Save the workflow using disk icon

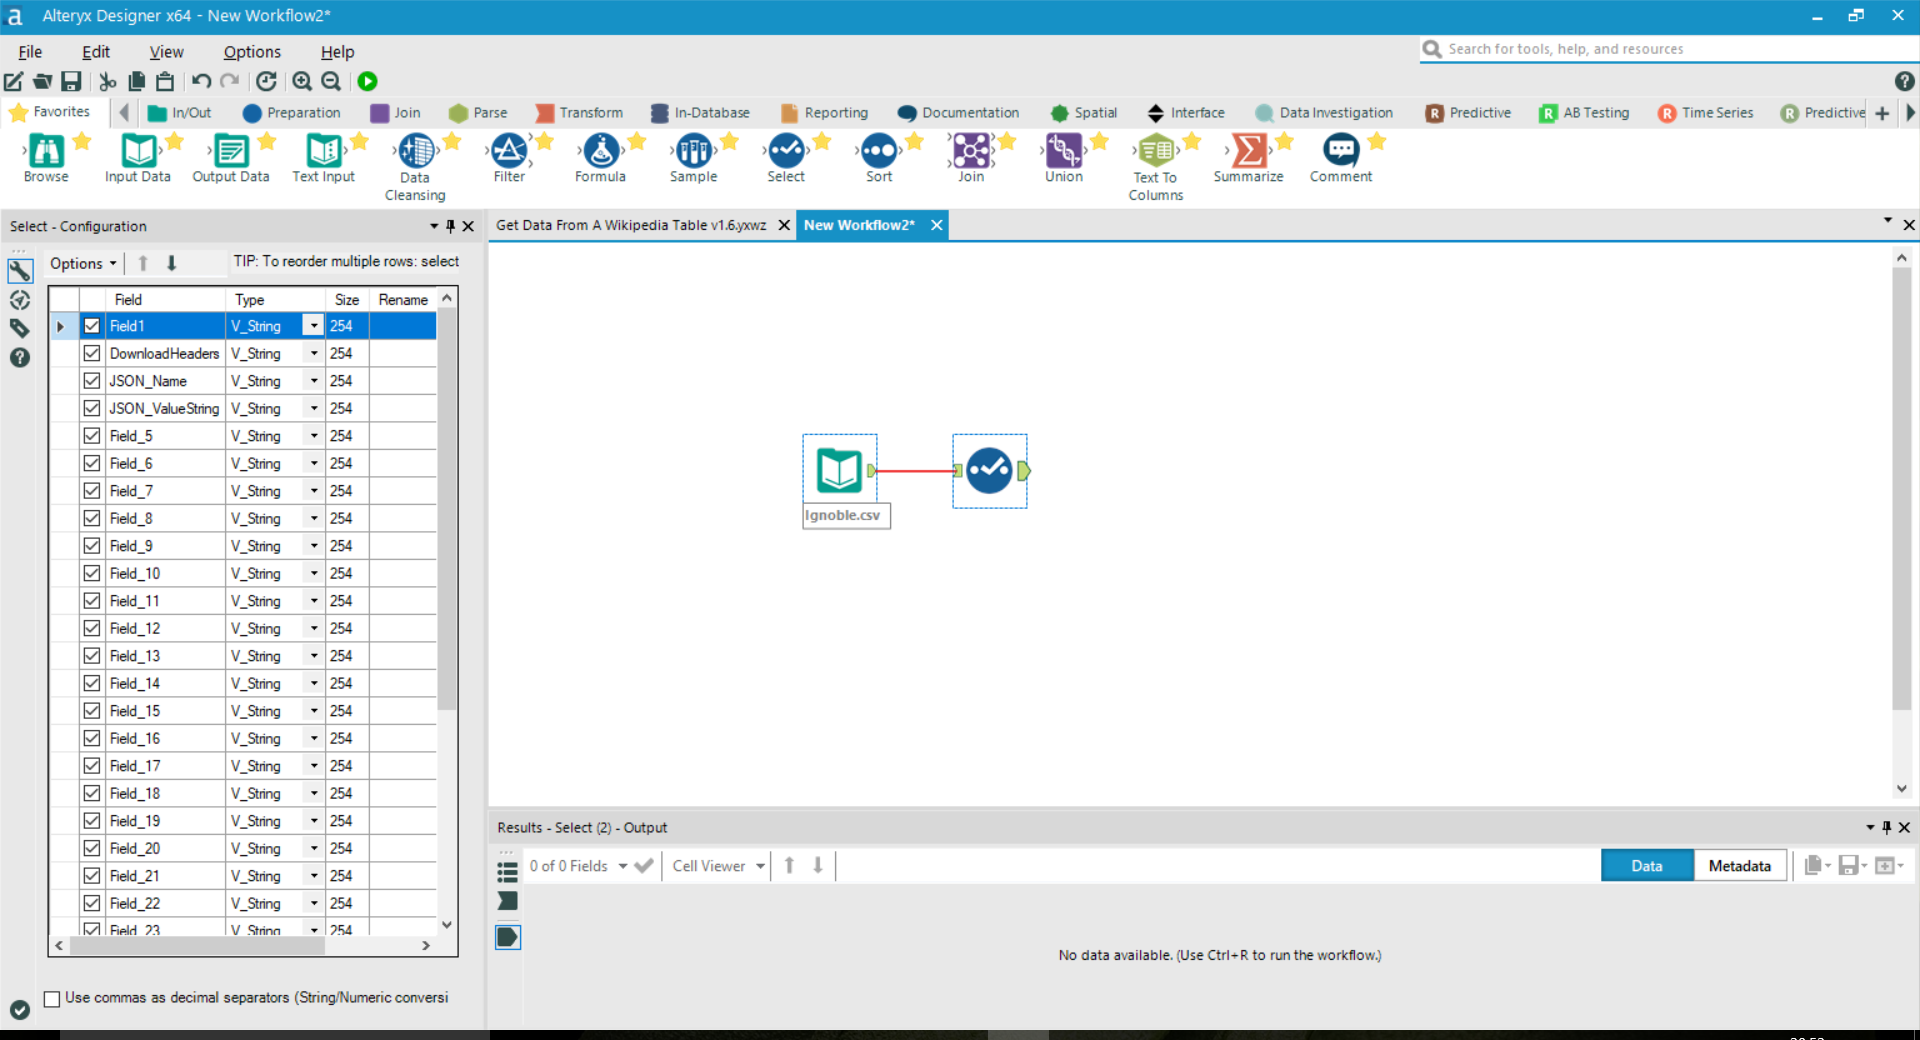point(71,82)
